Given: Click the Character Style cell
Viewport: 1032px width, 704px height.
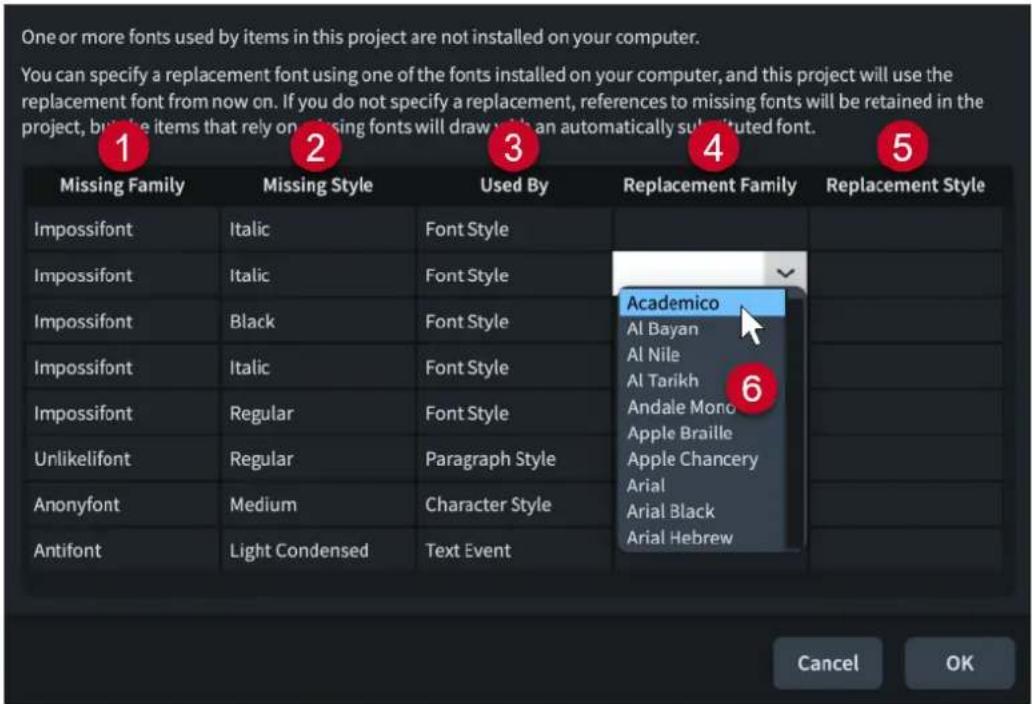Looking at the screenshot, I should (514, 505).
